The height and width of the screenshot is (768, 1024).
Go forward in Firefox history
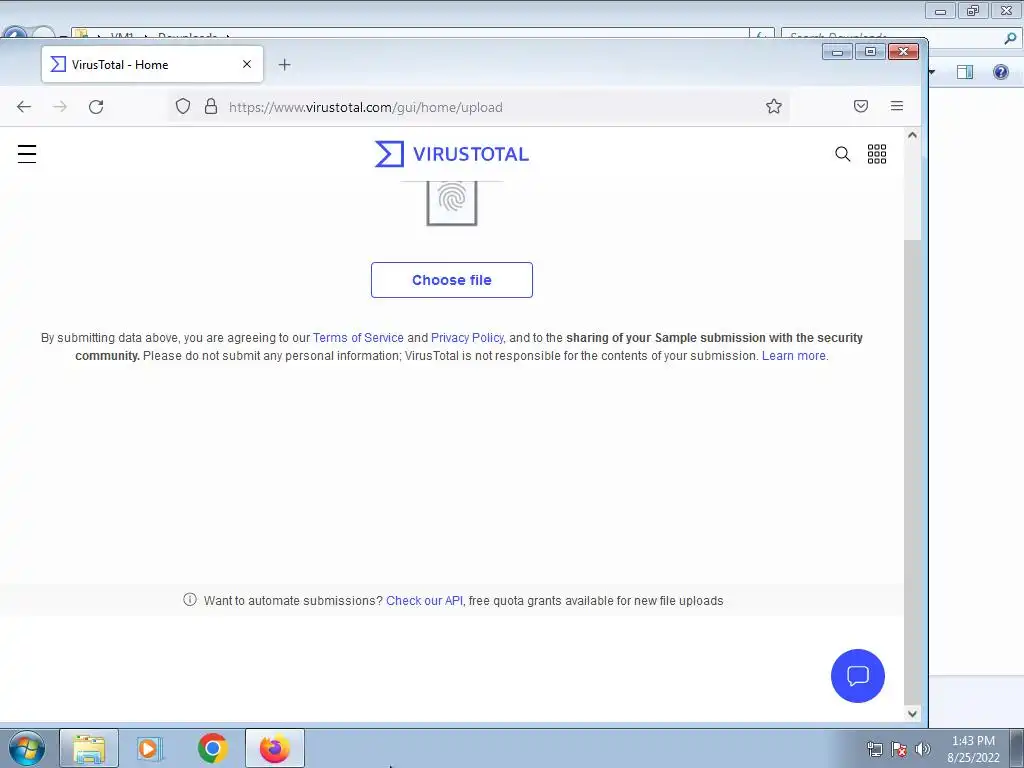(x=59, y=106)
